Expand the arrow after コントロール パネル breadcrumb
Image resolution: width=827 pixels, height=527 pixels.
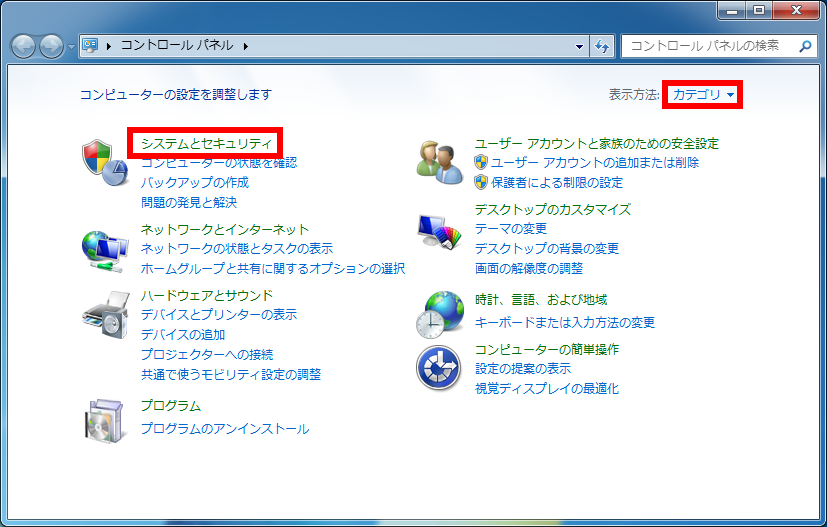(246, 46)
